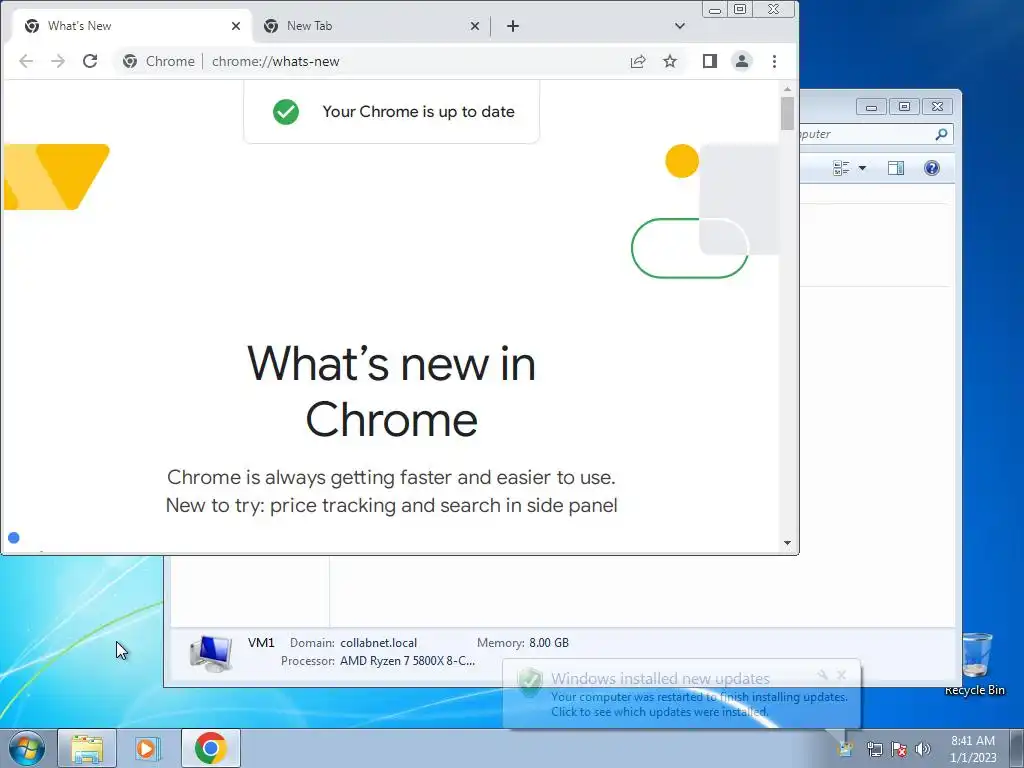Click the 'What's new in Chrome' heading
1024x768 pixels.
click(392, 391)
